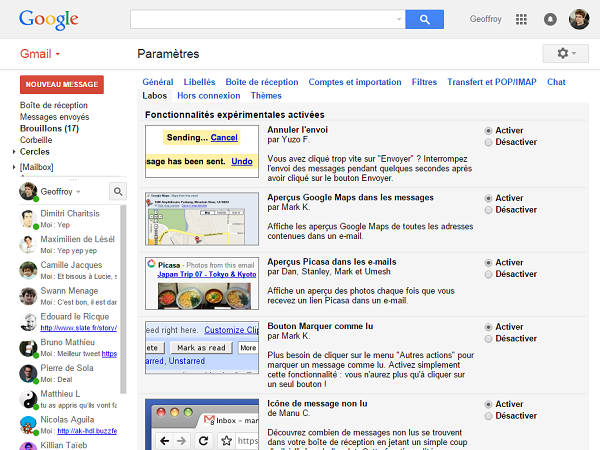The height and width of the screenshot is (450, 600).
Task: Click the Annuler l'envoi preview thumbnail
Action: click(x=202, y=152)
